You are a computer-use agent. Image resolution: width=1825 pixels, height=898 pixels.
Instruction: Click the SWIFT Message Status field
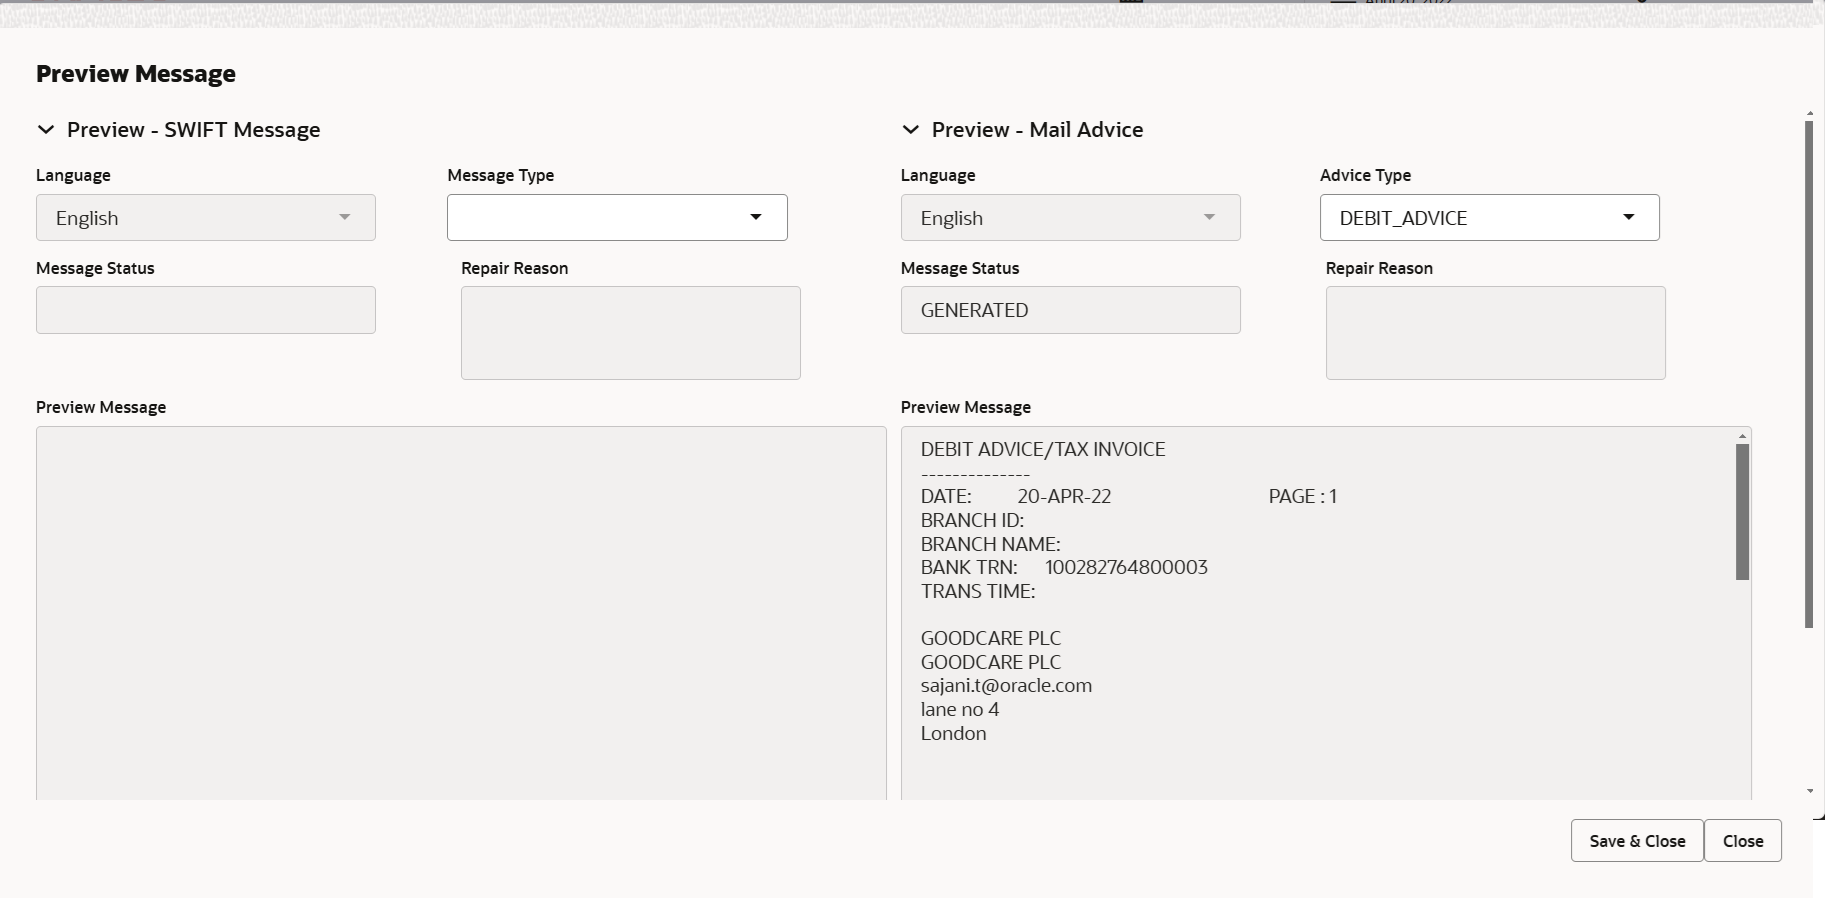point(206,310)
